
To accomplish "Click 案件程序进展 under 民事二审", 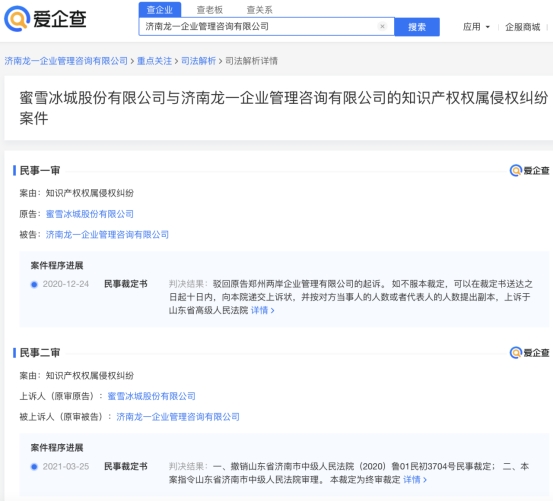I will coord(57,448).
